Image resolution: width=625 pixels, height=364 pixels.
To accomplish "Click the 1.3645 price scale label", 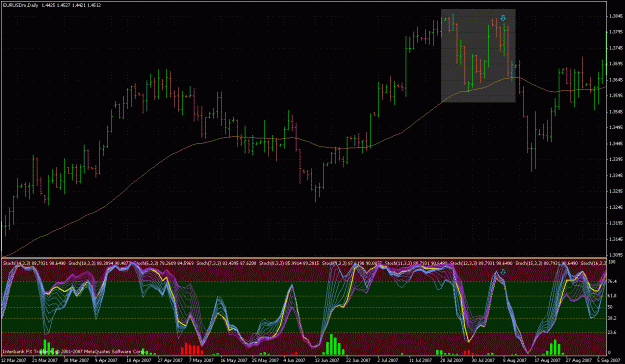I will 615,80.
